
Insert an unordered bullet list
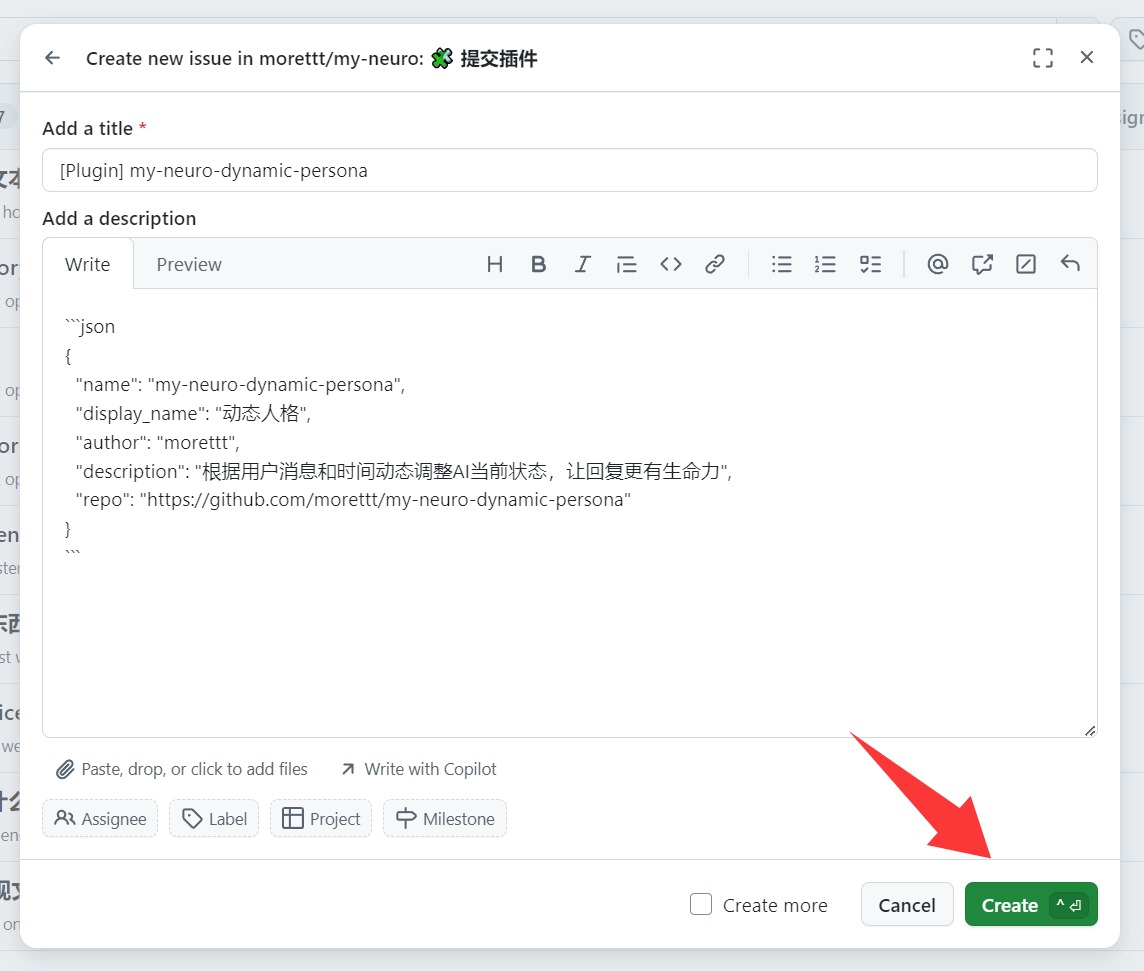pos(781,264)
